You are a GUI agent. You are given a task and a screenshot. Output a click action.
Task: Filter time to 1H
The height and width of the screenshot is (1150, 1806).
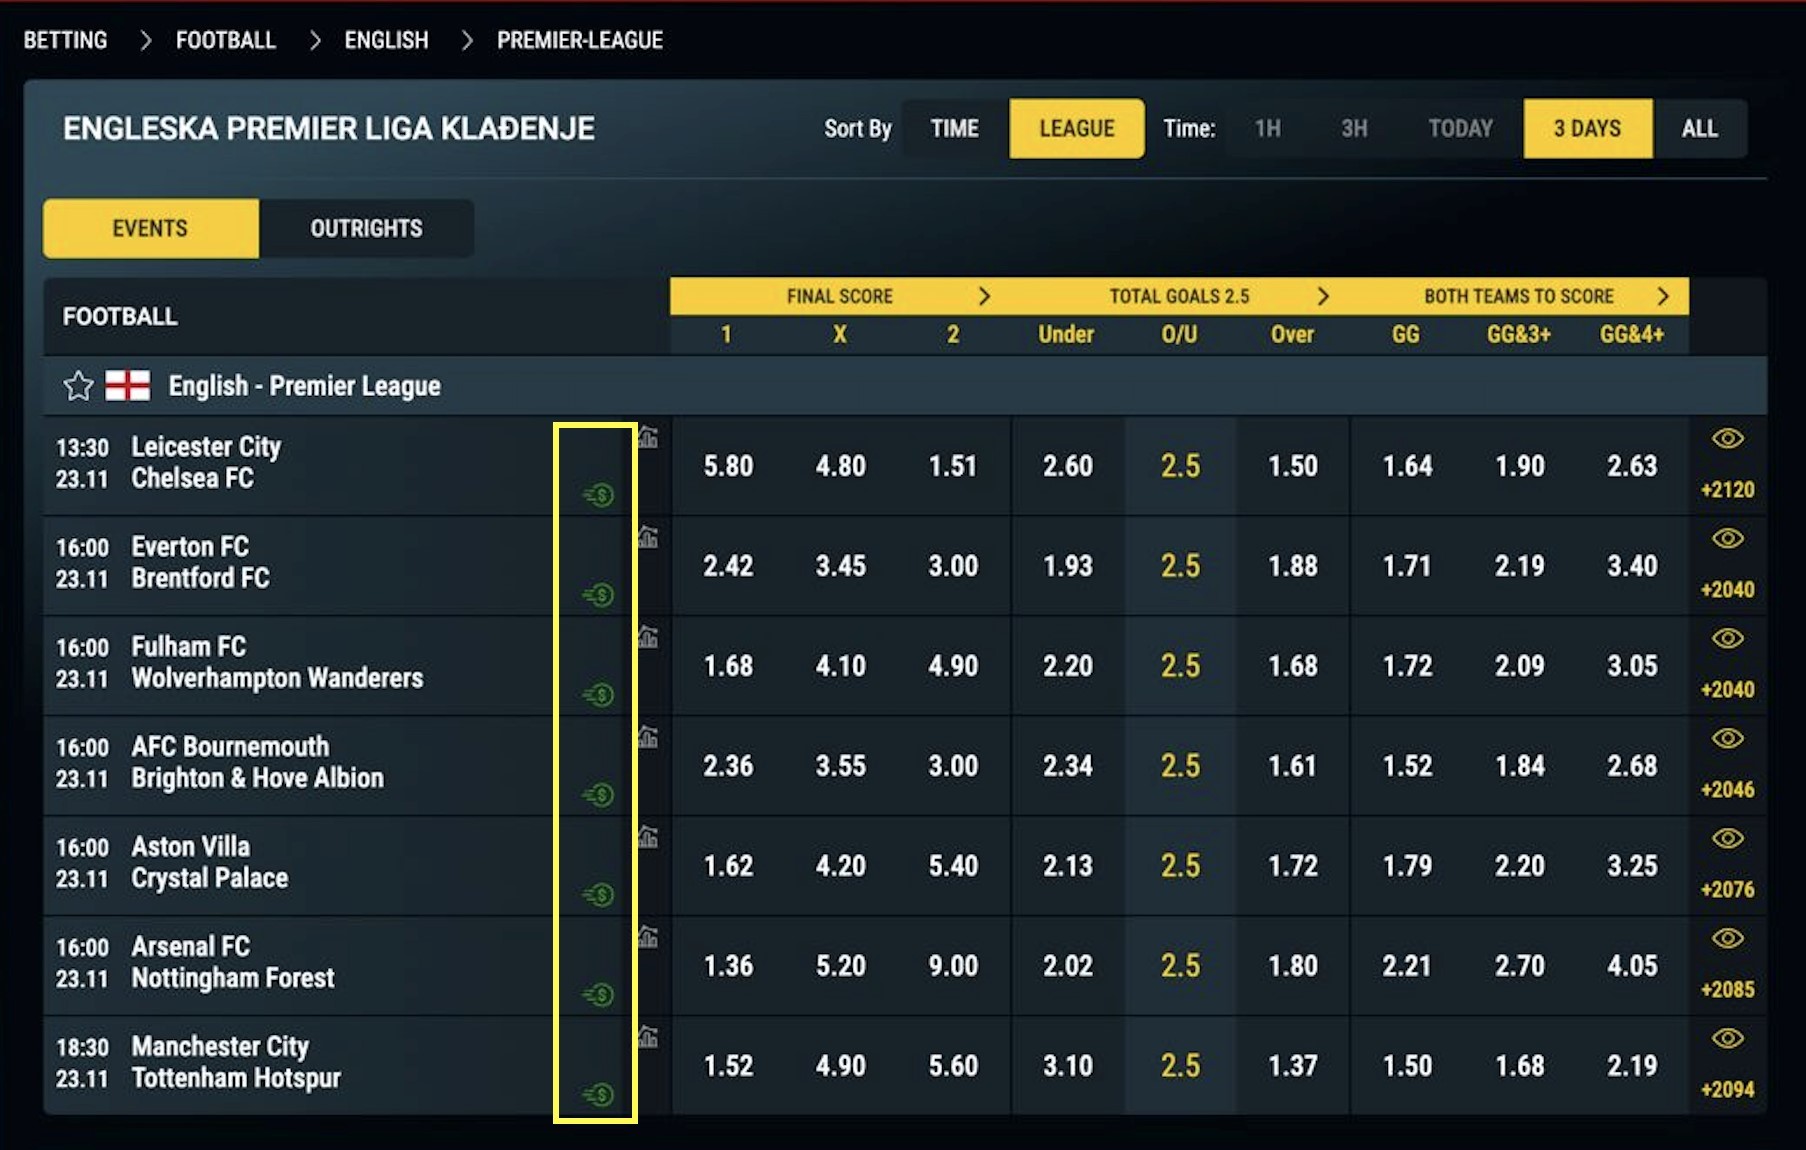1268,128
